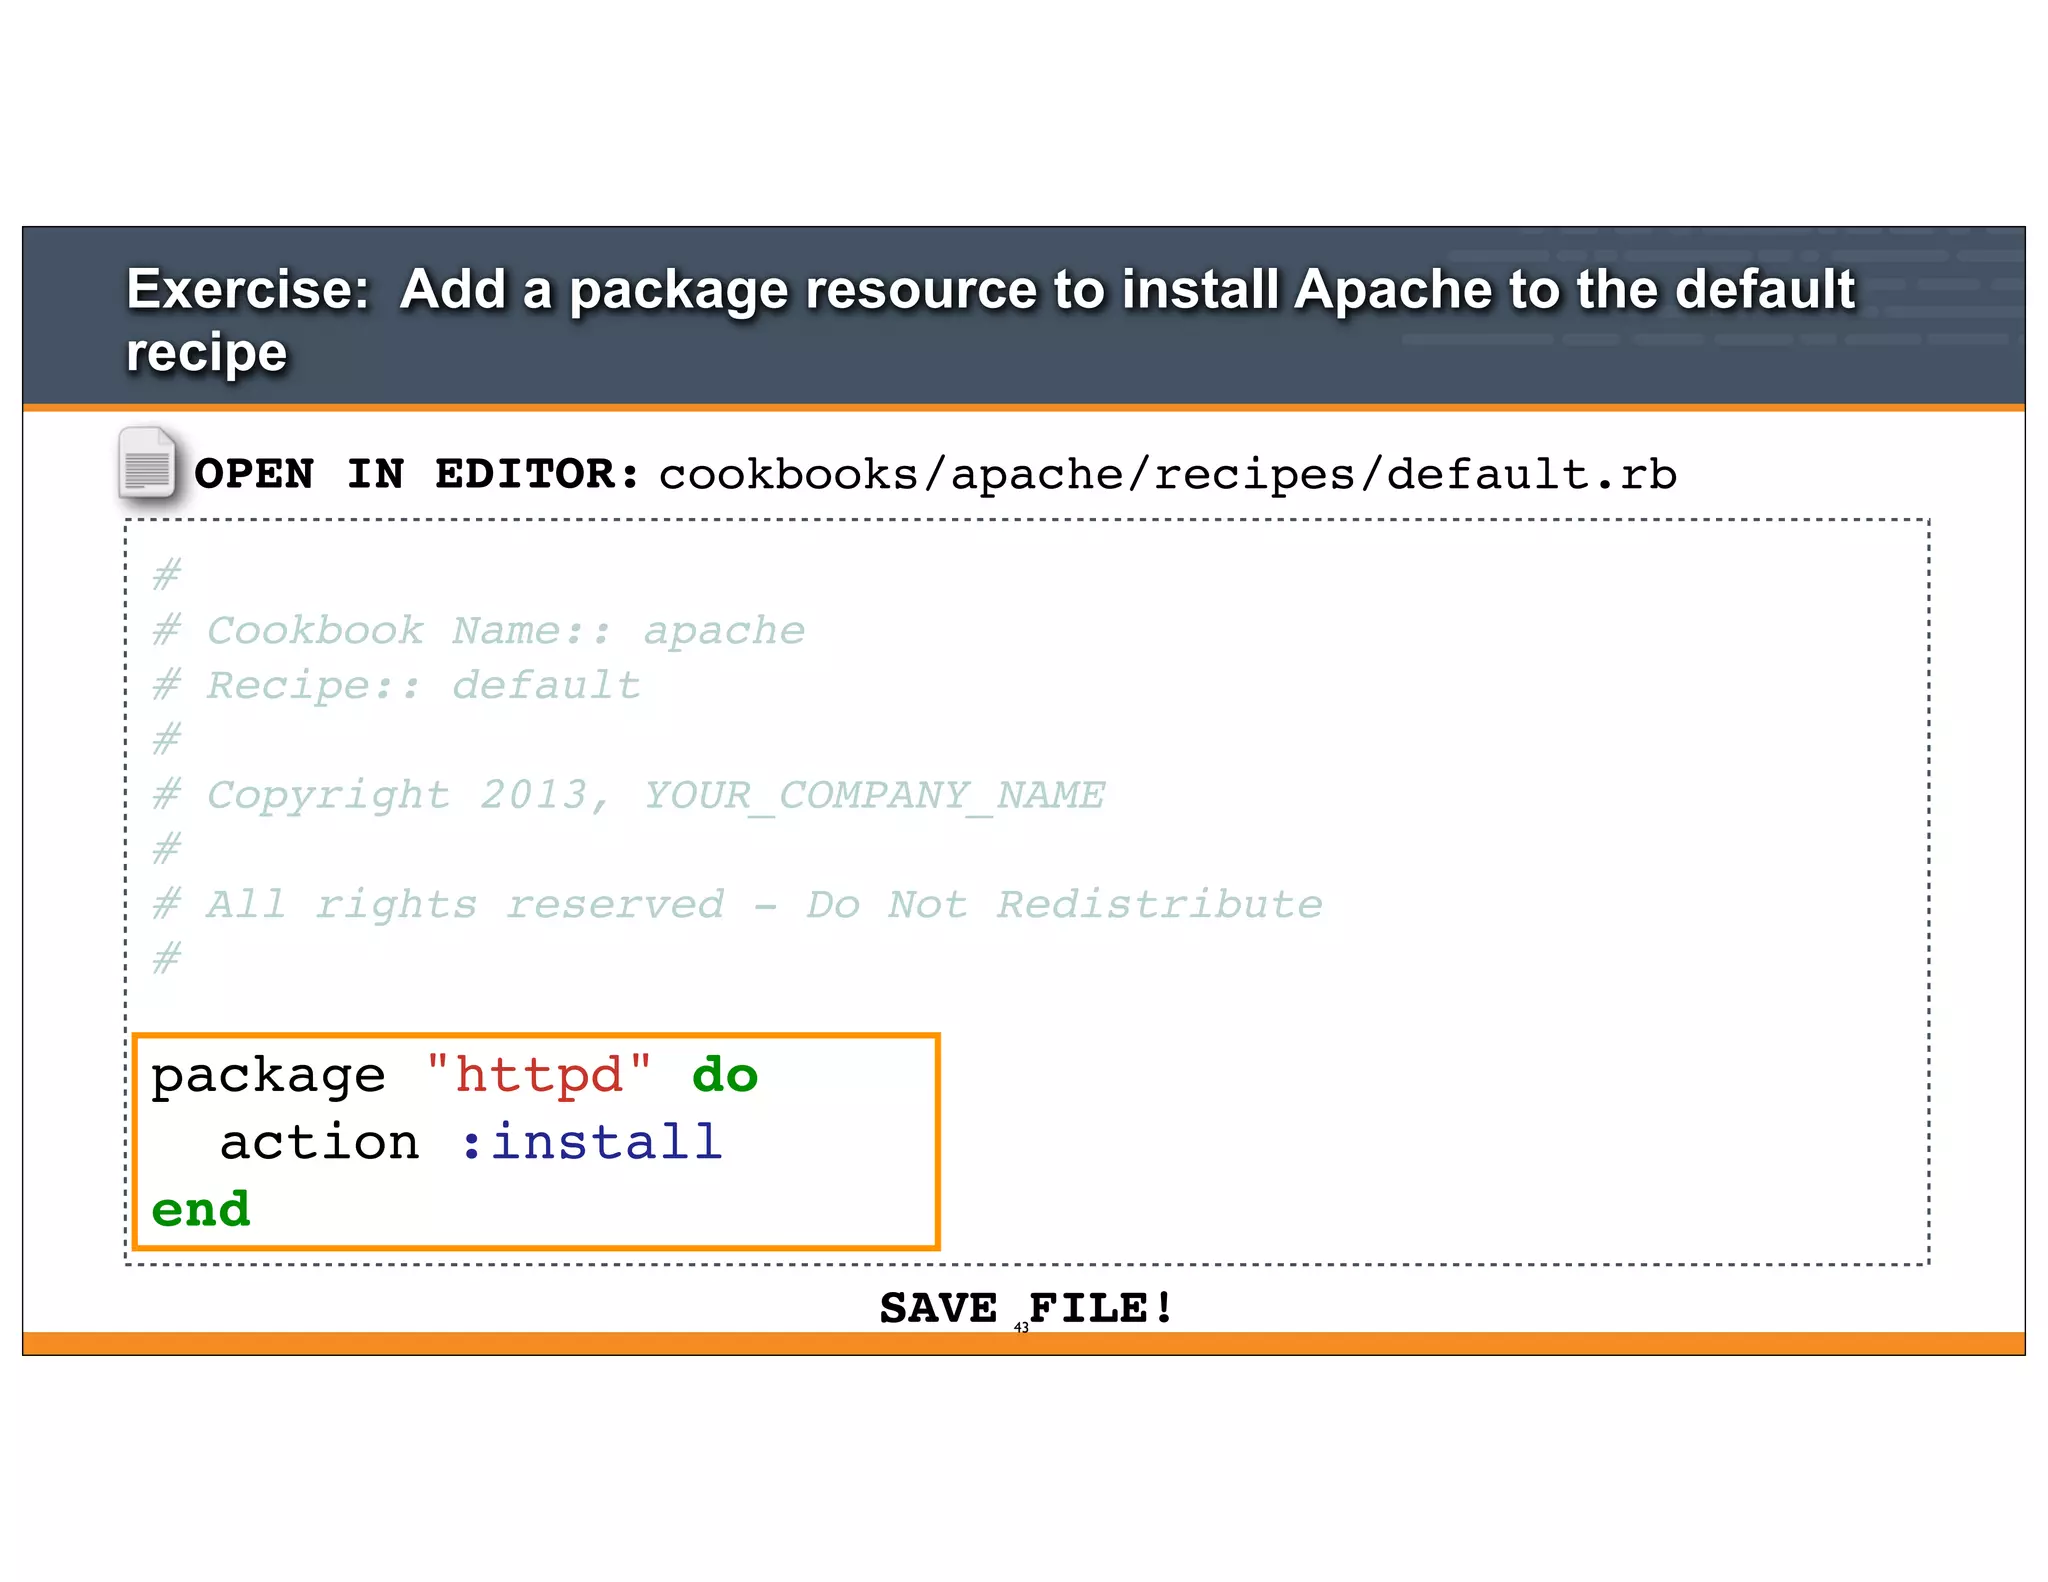Screen dimensions: 2048x1582
Task: Click the code line 'package "httpd" do'
Action: pos(454,1076)
